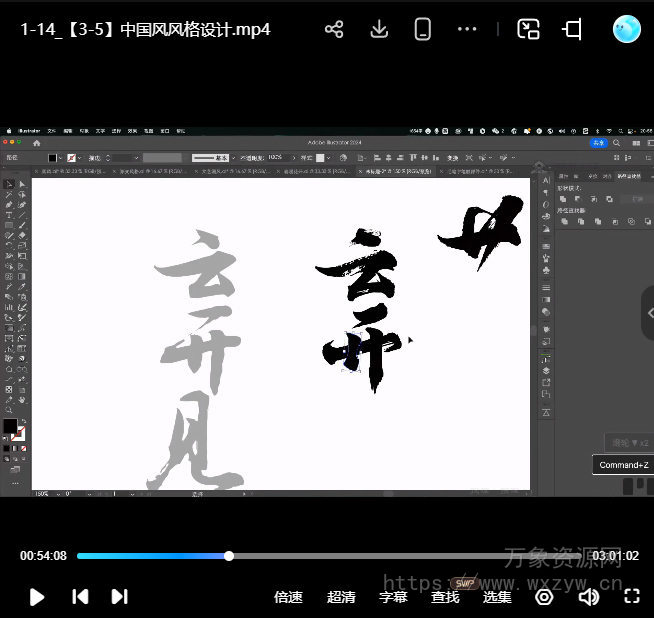Click the playback progress slider handle
Screen dimensions: 654x618
(x=229, y=556)
